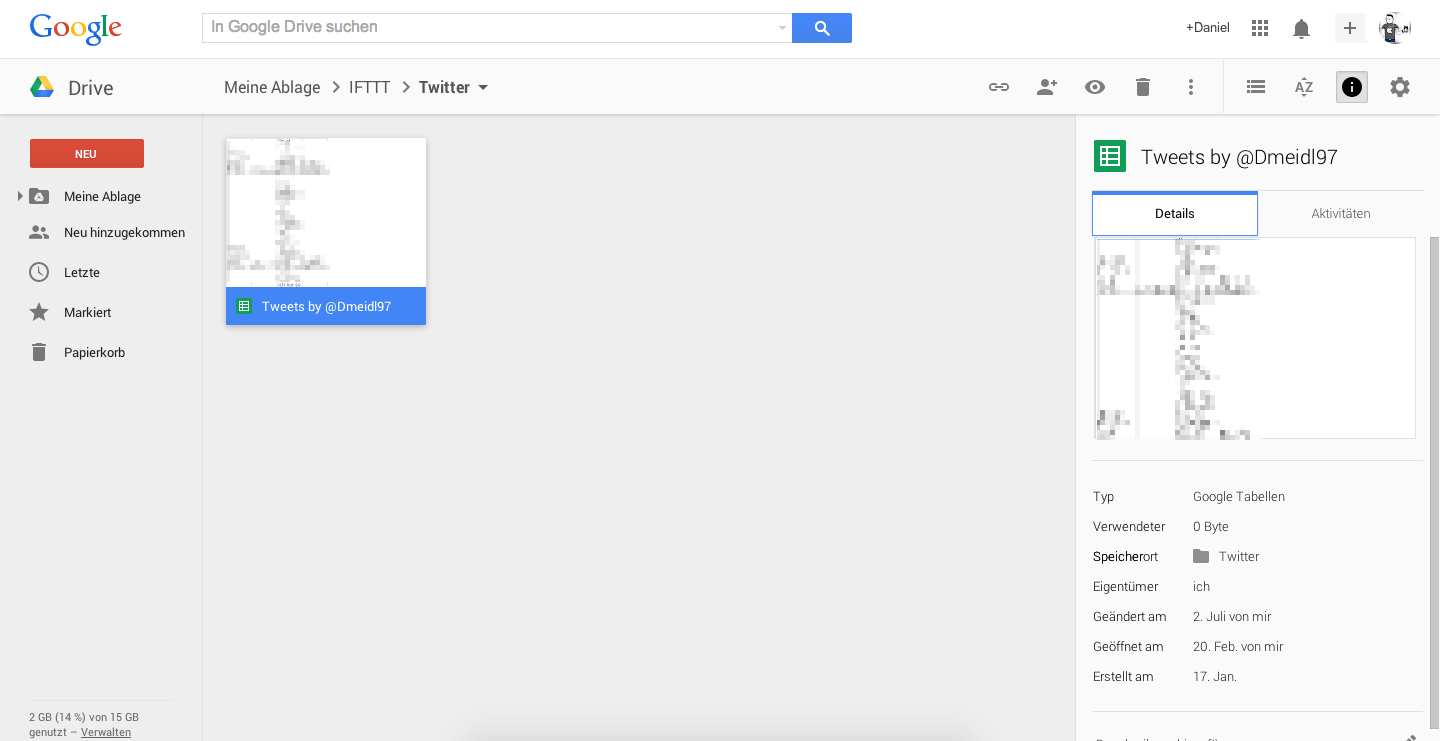Click the preview thumbnail in details panel
1440x741 pixels.
tap(1255, 338)
